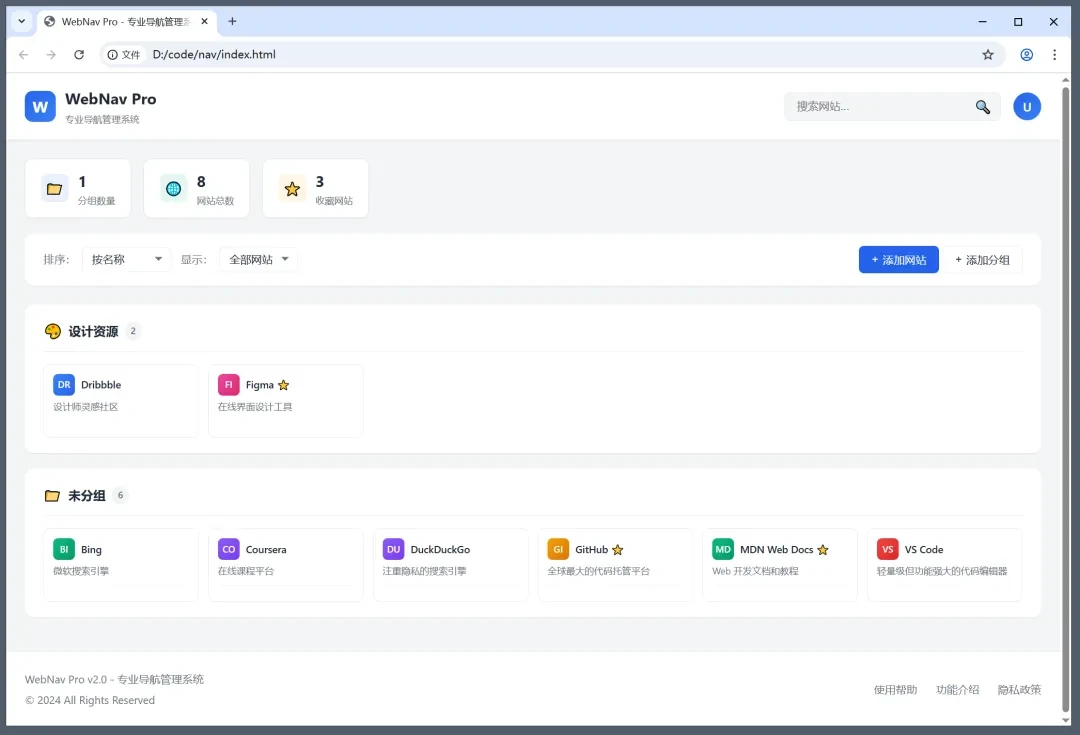Screen dimensions: 1080x735
Task: Click the 在线界面设计工具 description
Action: [x=255, y=407]
